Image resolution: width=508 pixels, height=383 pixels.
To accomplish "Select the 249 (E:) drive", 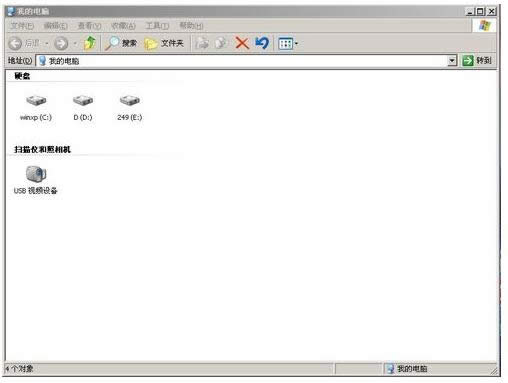I will point(129,107).
